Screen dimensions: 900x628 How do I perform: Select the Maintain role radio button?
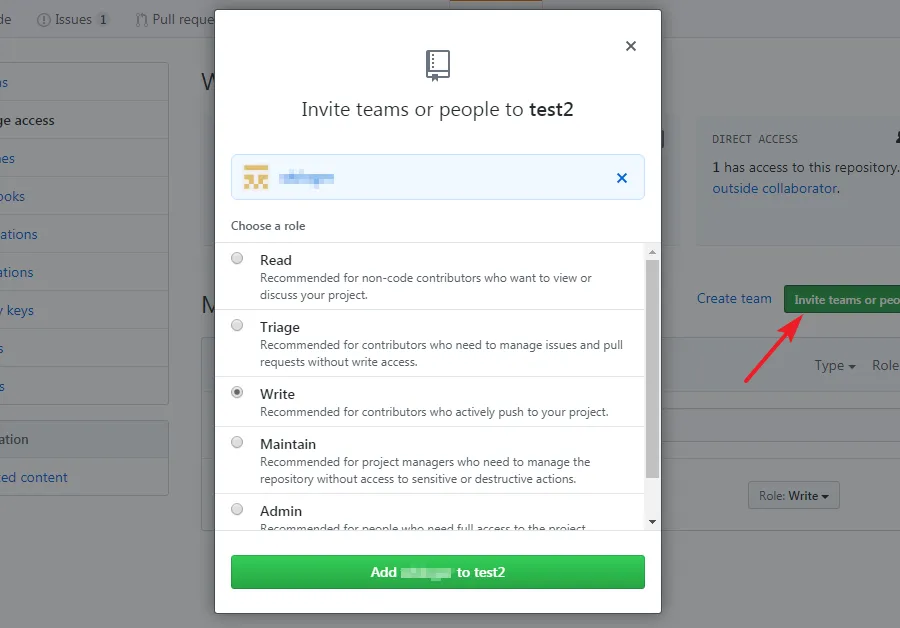click(x=237, y=442)
